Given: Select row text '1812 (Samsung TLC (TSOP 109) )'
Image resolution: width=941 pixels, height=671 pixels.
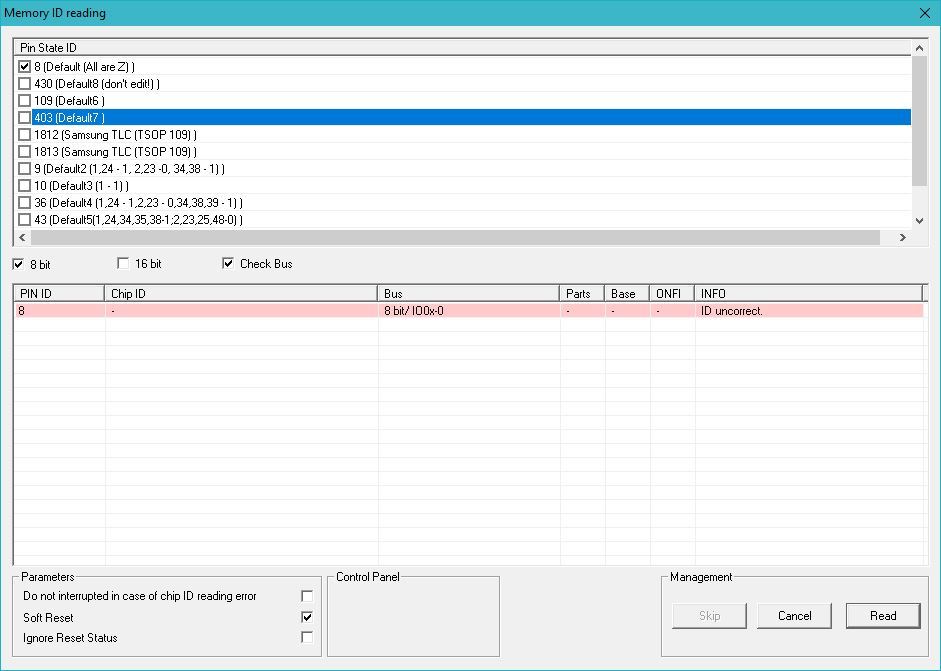Looking at the screenshot, I should tap(115, 134).
